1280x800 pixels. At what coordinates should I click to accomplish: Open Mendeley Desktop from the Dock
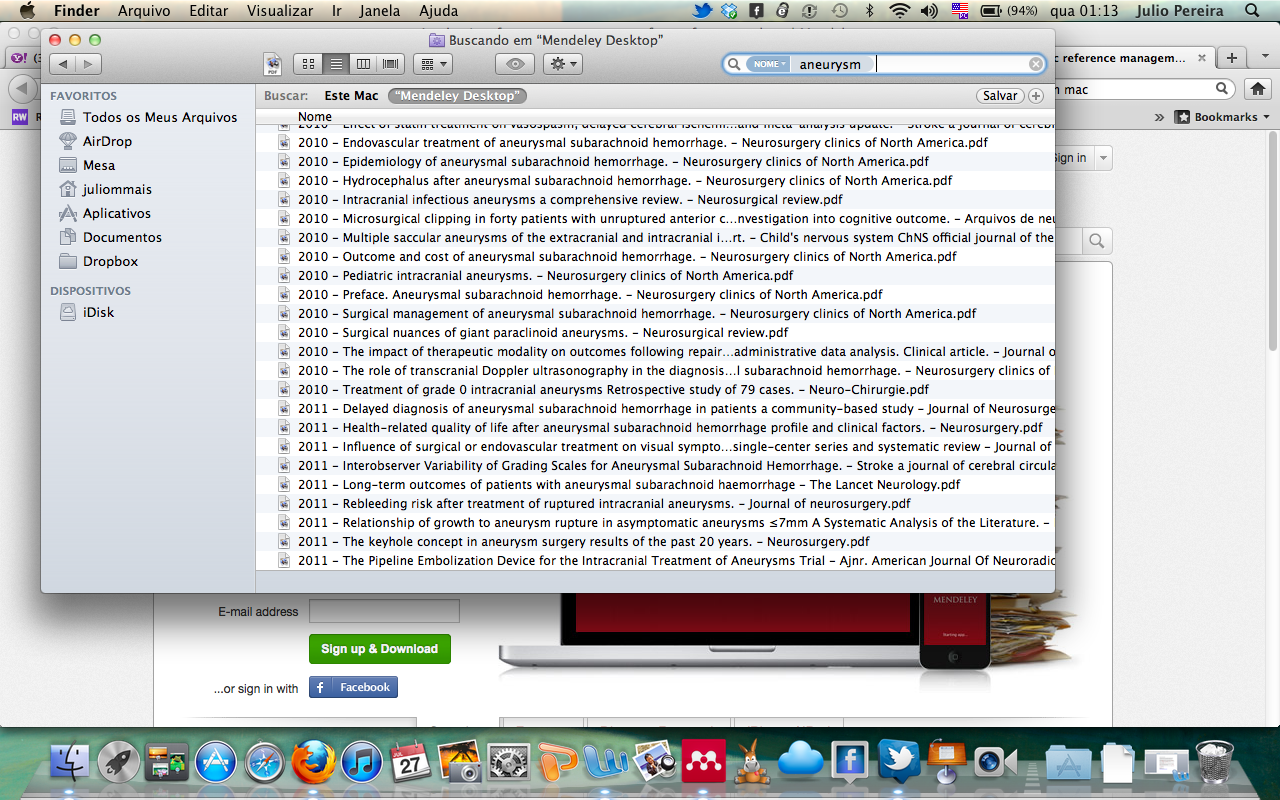[x=703, y=763]
